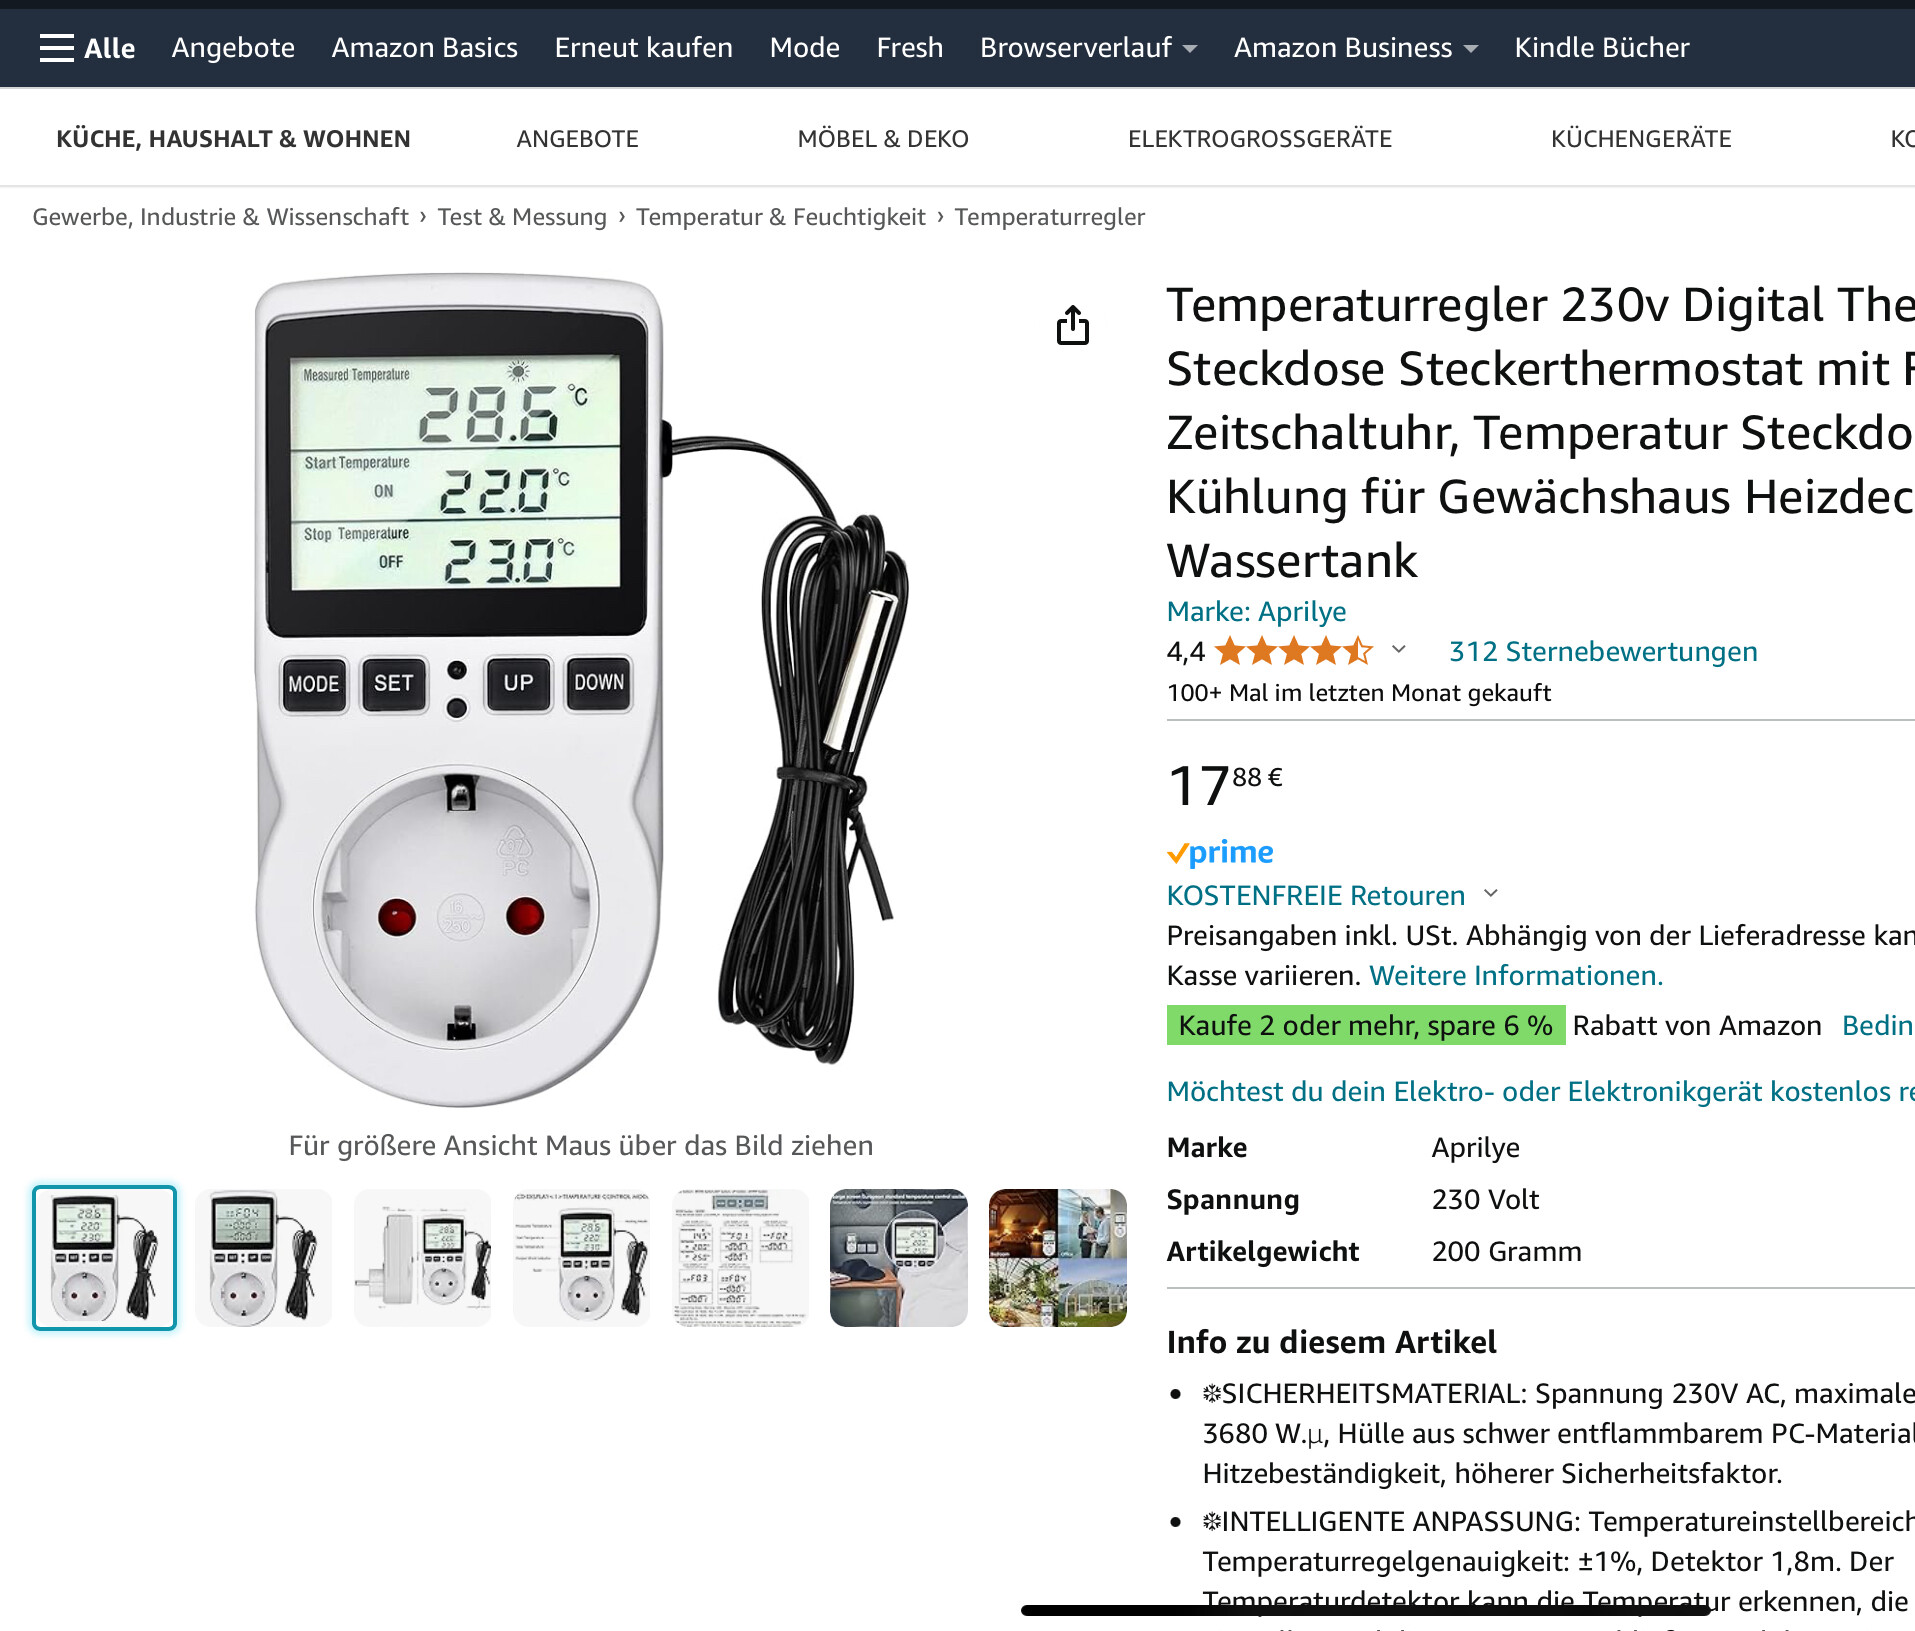Select the second product thumbnail

click(264, 1258)
